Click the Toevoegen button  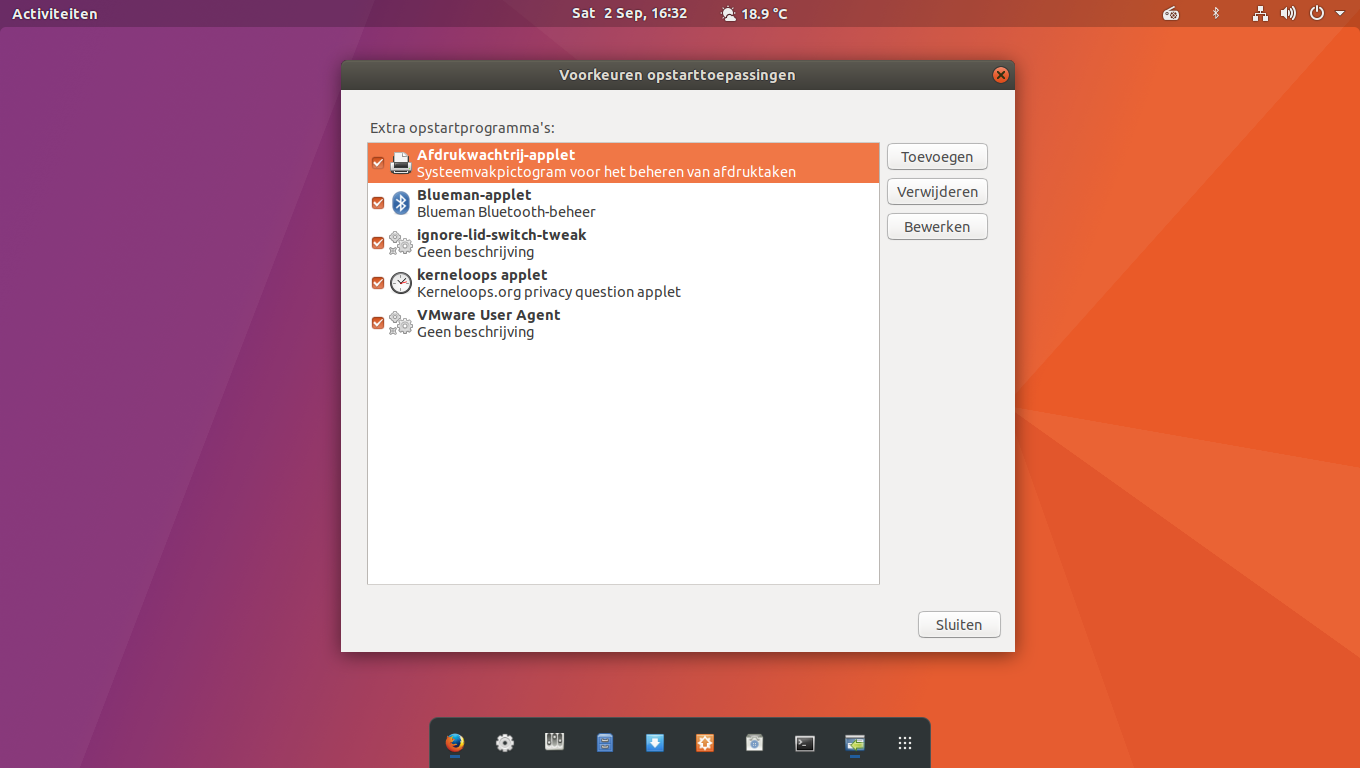point(937,157)
